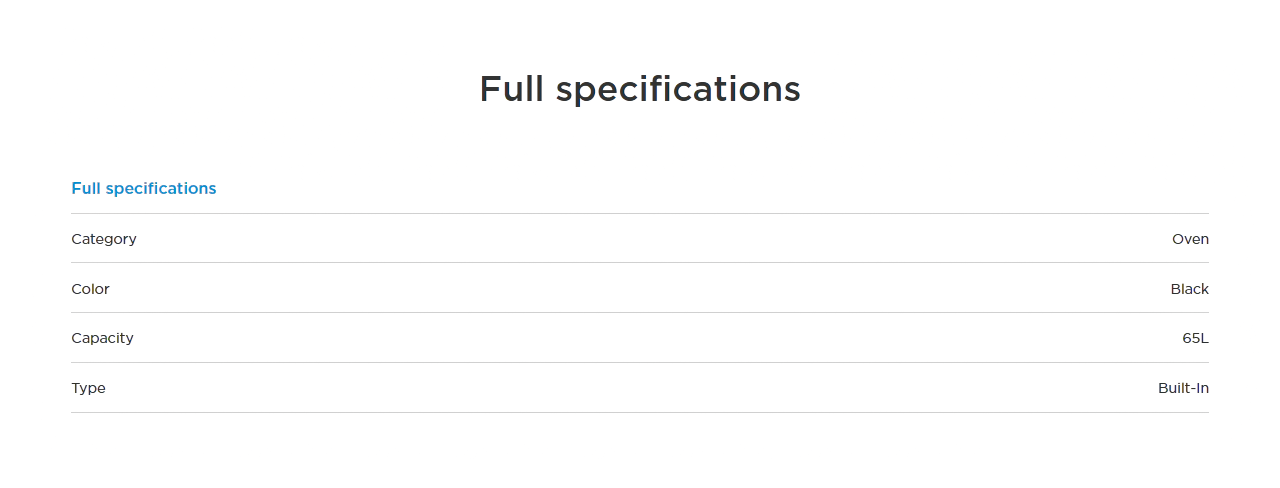Click the word specifications in the large heading
This screenshot has height=488, width=1280.
pyautogui.click(x=678, y=89)
